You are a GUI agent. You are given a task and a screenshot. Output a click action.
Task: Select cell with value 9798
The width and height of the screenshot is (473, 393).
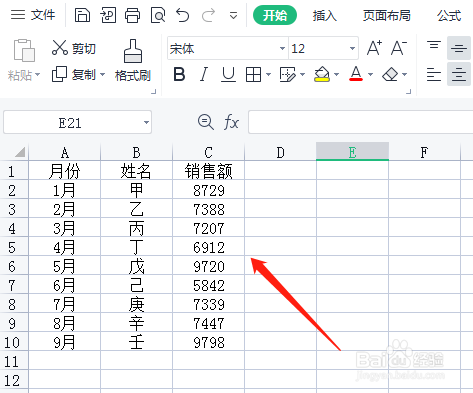point(209,342)
